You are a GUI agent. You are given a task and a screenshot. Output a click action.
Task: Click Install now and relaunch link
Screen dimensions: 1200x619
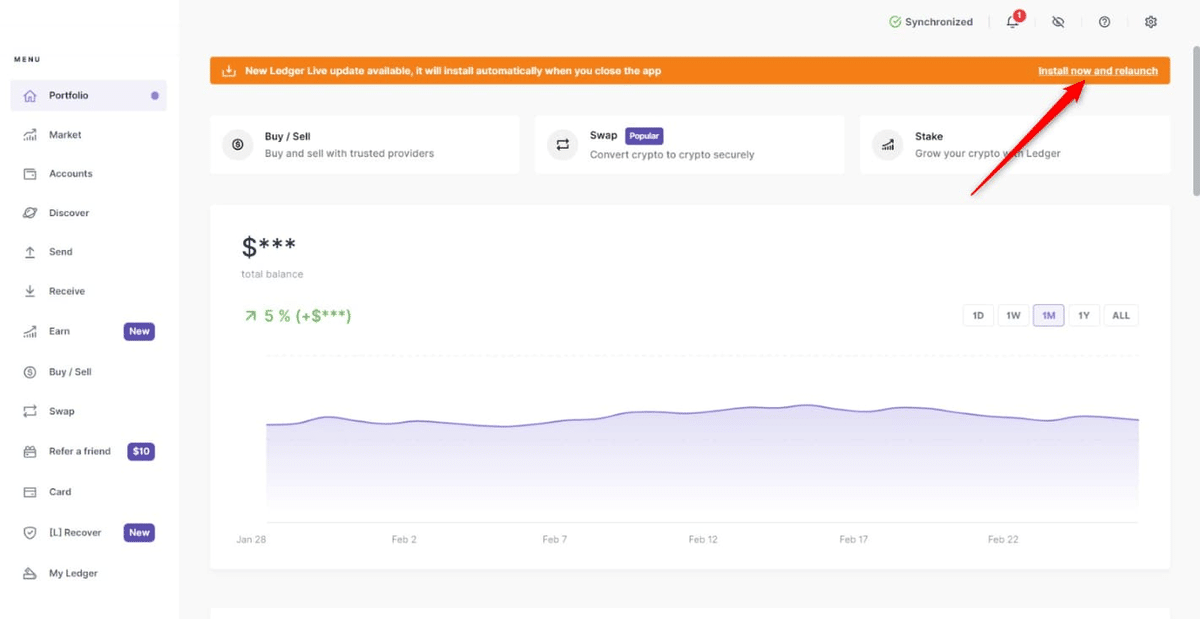[x=1097, y=71]
